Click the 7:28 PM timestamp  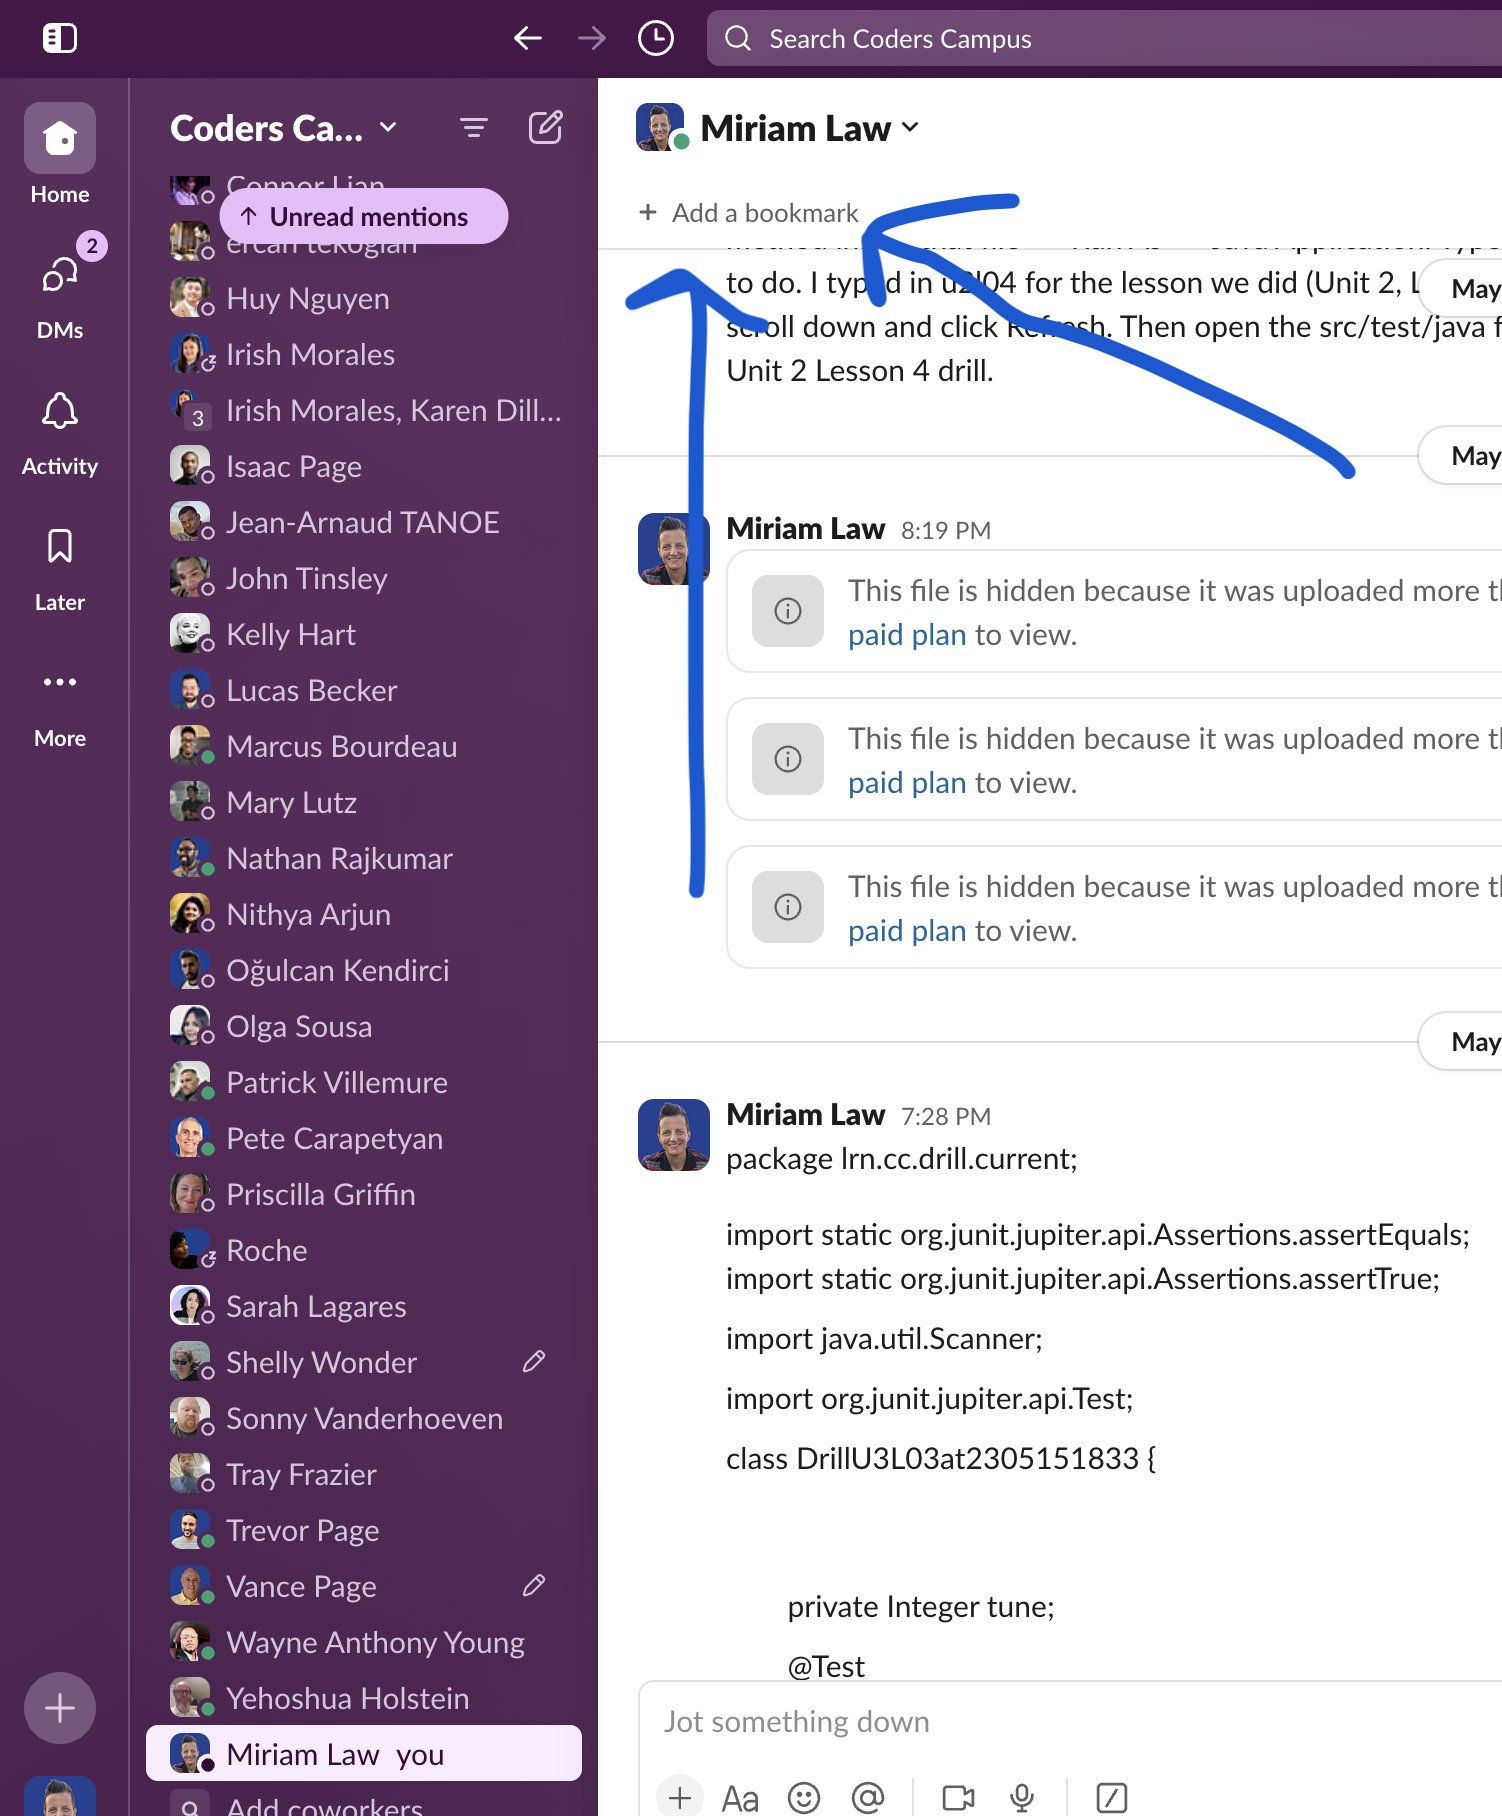tap(946, 1116)
